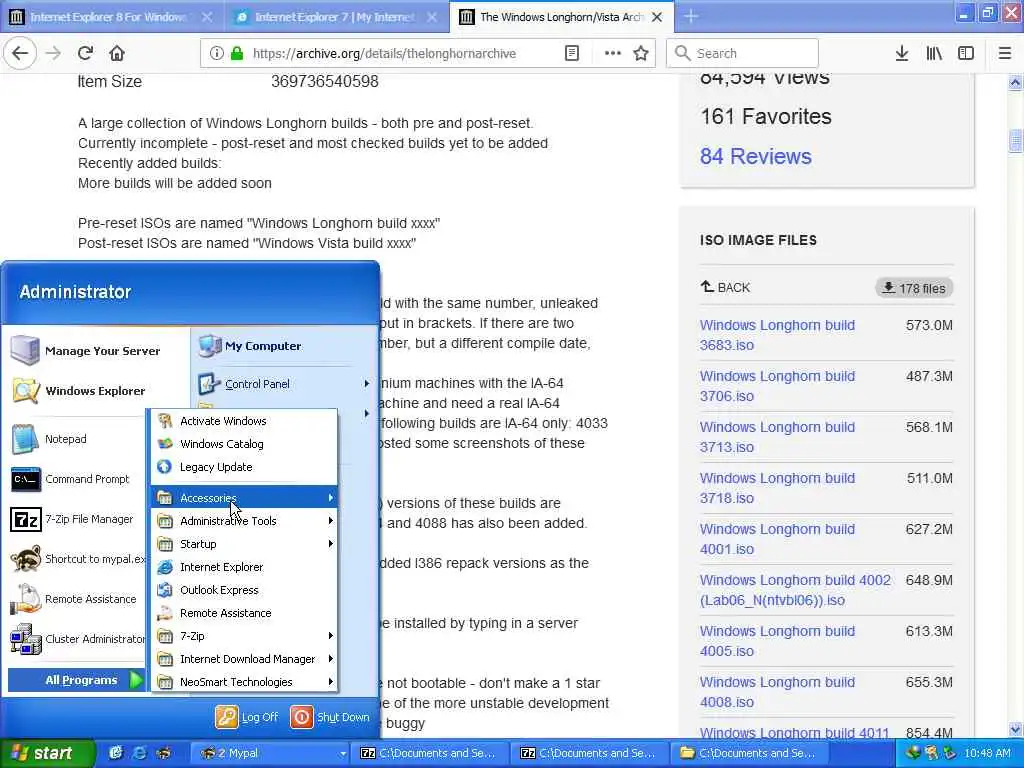Toggle reader view in address bar

tap(571, 54)
